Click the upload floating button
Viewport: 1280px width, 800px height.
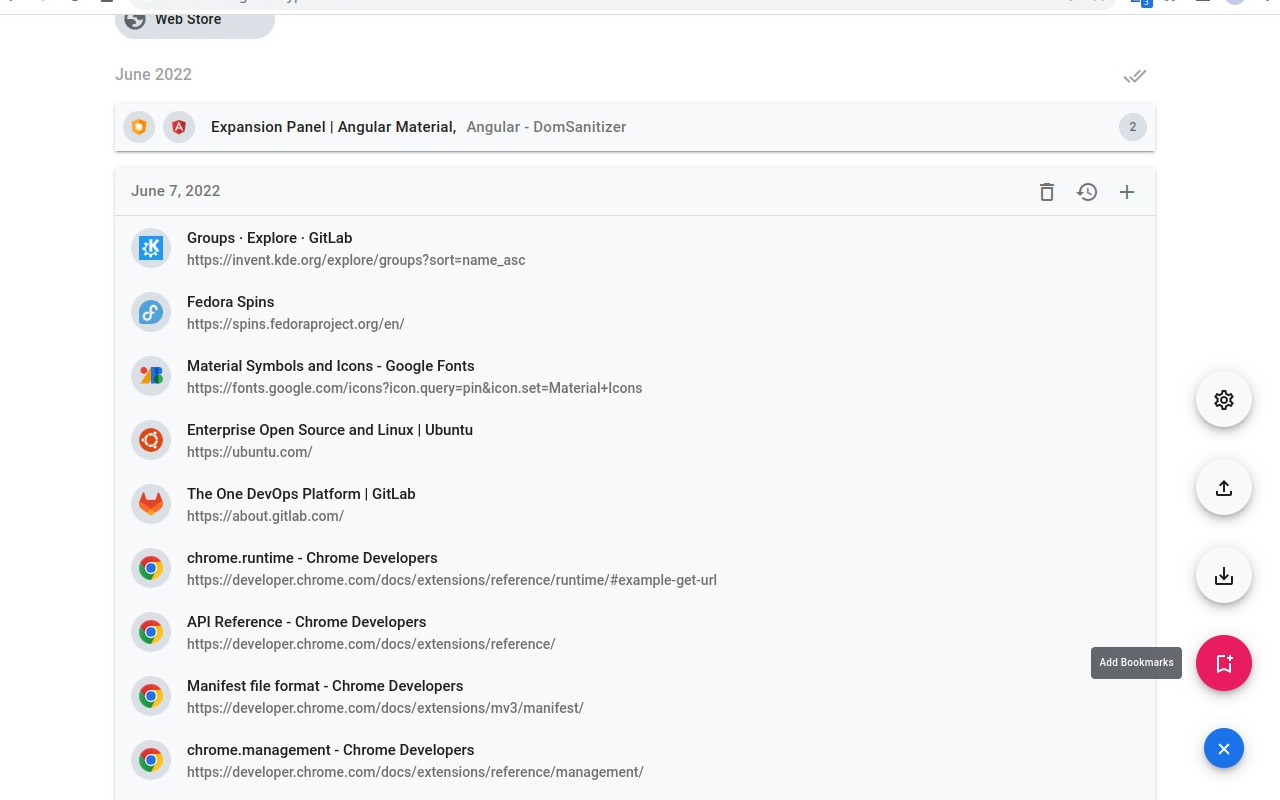(1224, 488)
